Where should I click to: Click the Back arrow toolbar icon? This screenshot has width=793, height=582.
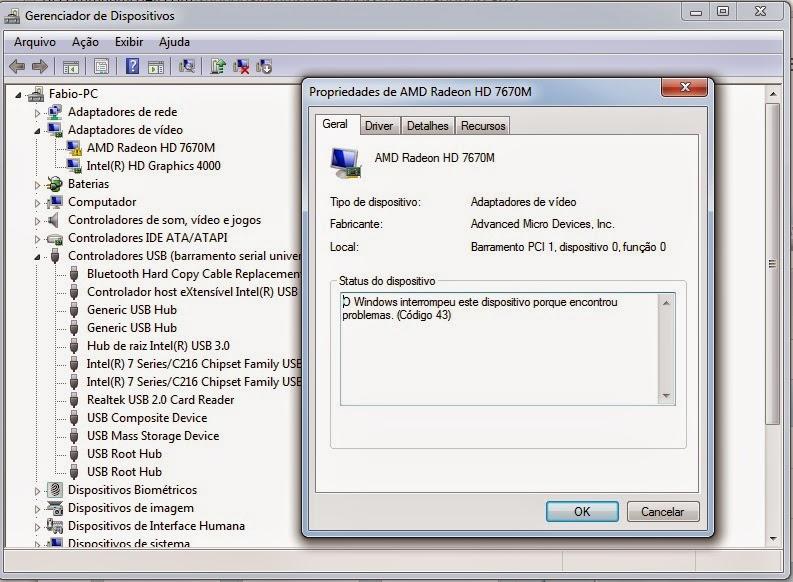point(17,66)
